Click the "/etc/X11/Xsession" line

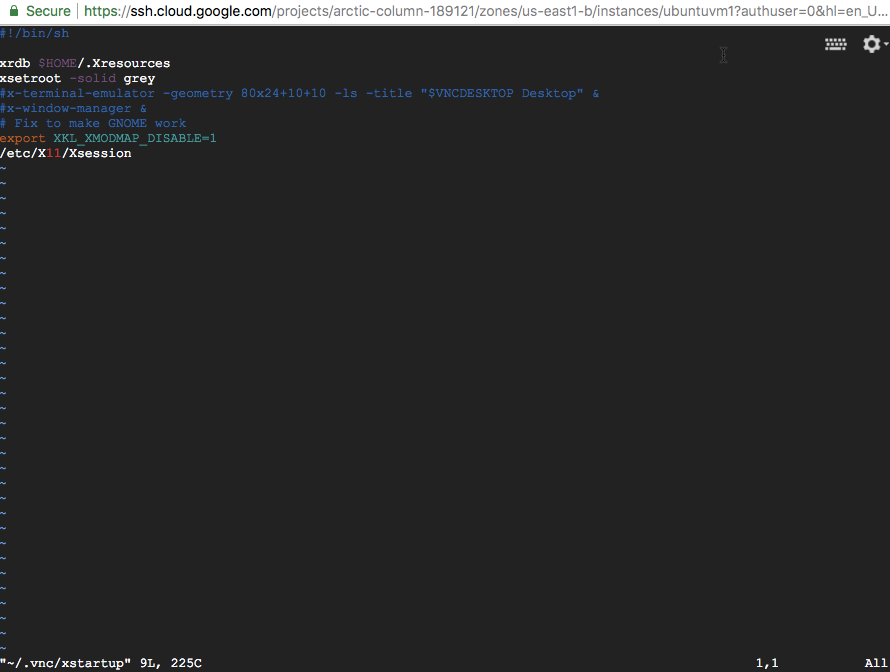pos(66,153)
